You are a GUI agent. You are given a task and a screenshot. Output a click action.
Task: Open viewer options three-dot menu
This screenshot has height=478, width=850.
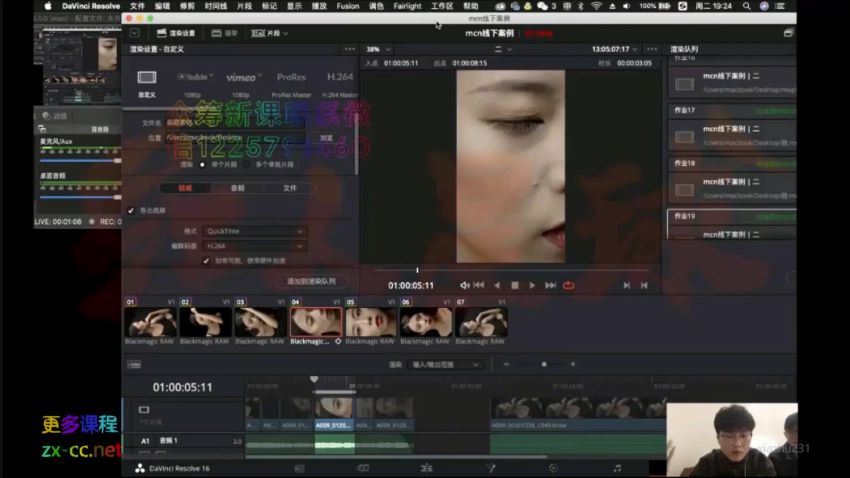[652, 49]
